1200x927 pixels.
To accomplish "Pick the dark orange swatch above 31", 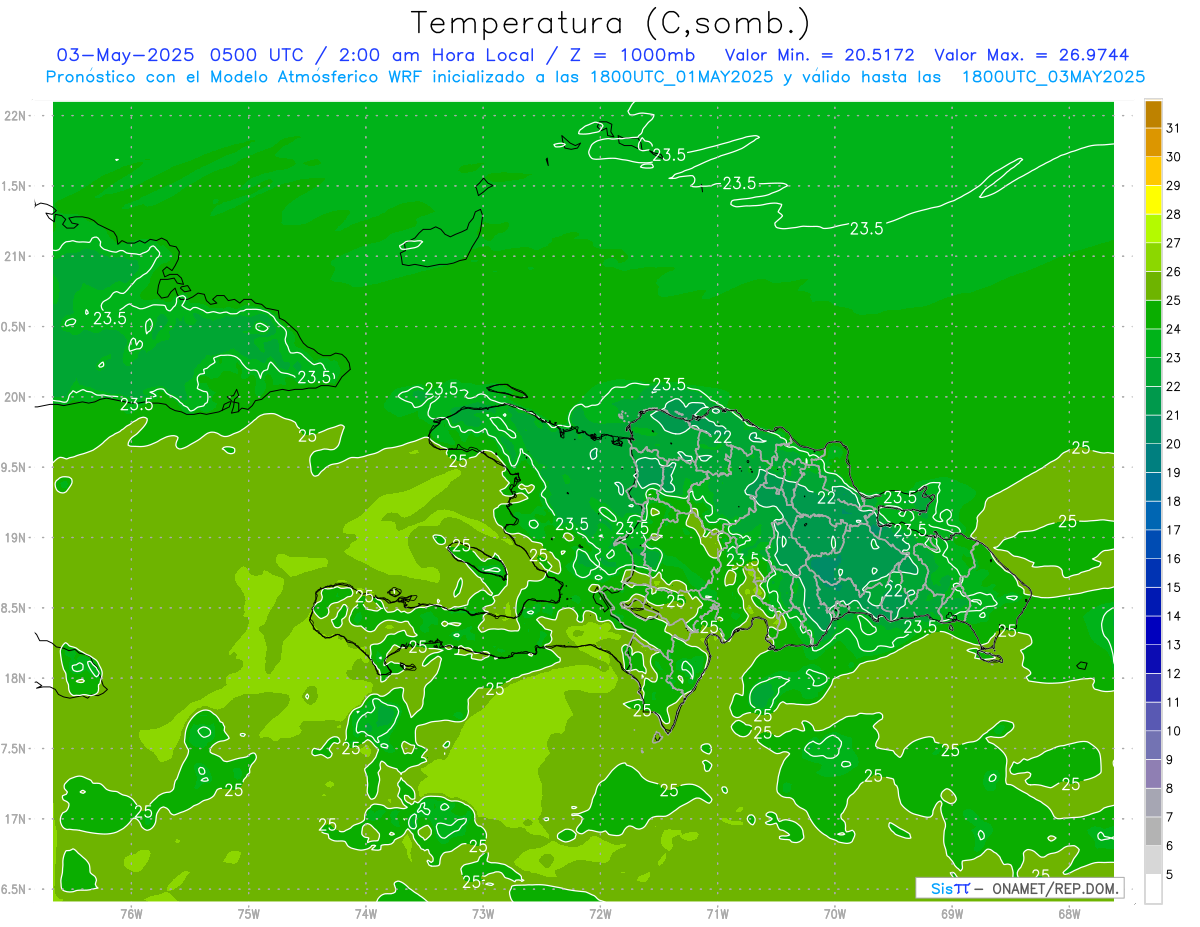I will tap(1153, 114).
